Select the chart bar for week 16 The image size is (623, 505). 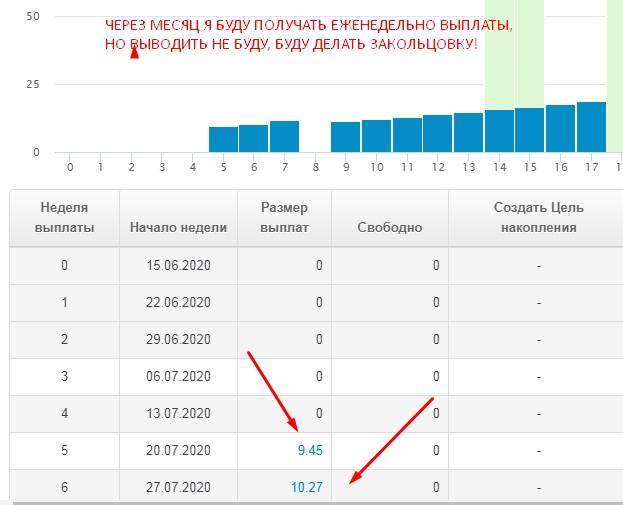(x=561, y=129)
